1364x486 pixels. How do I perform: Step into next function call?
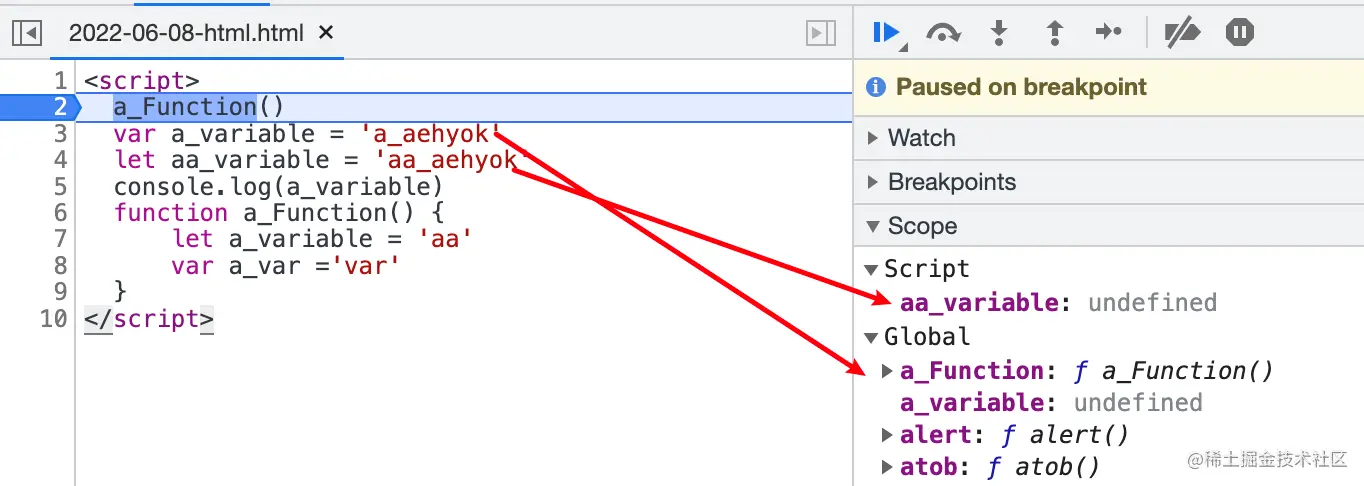coord(998,33)
